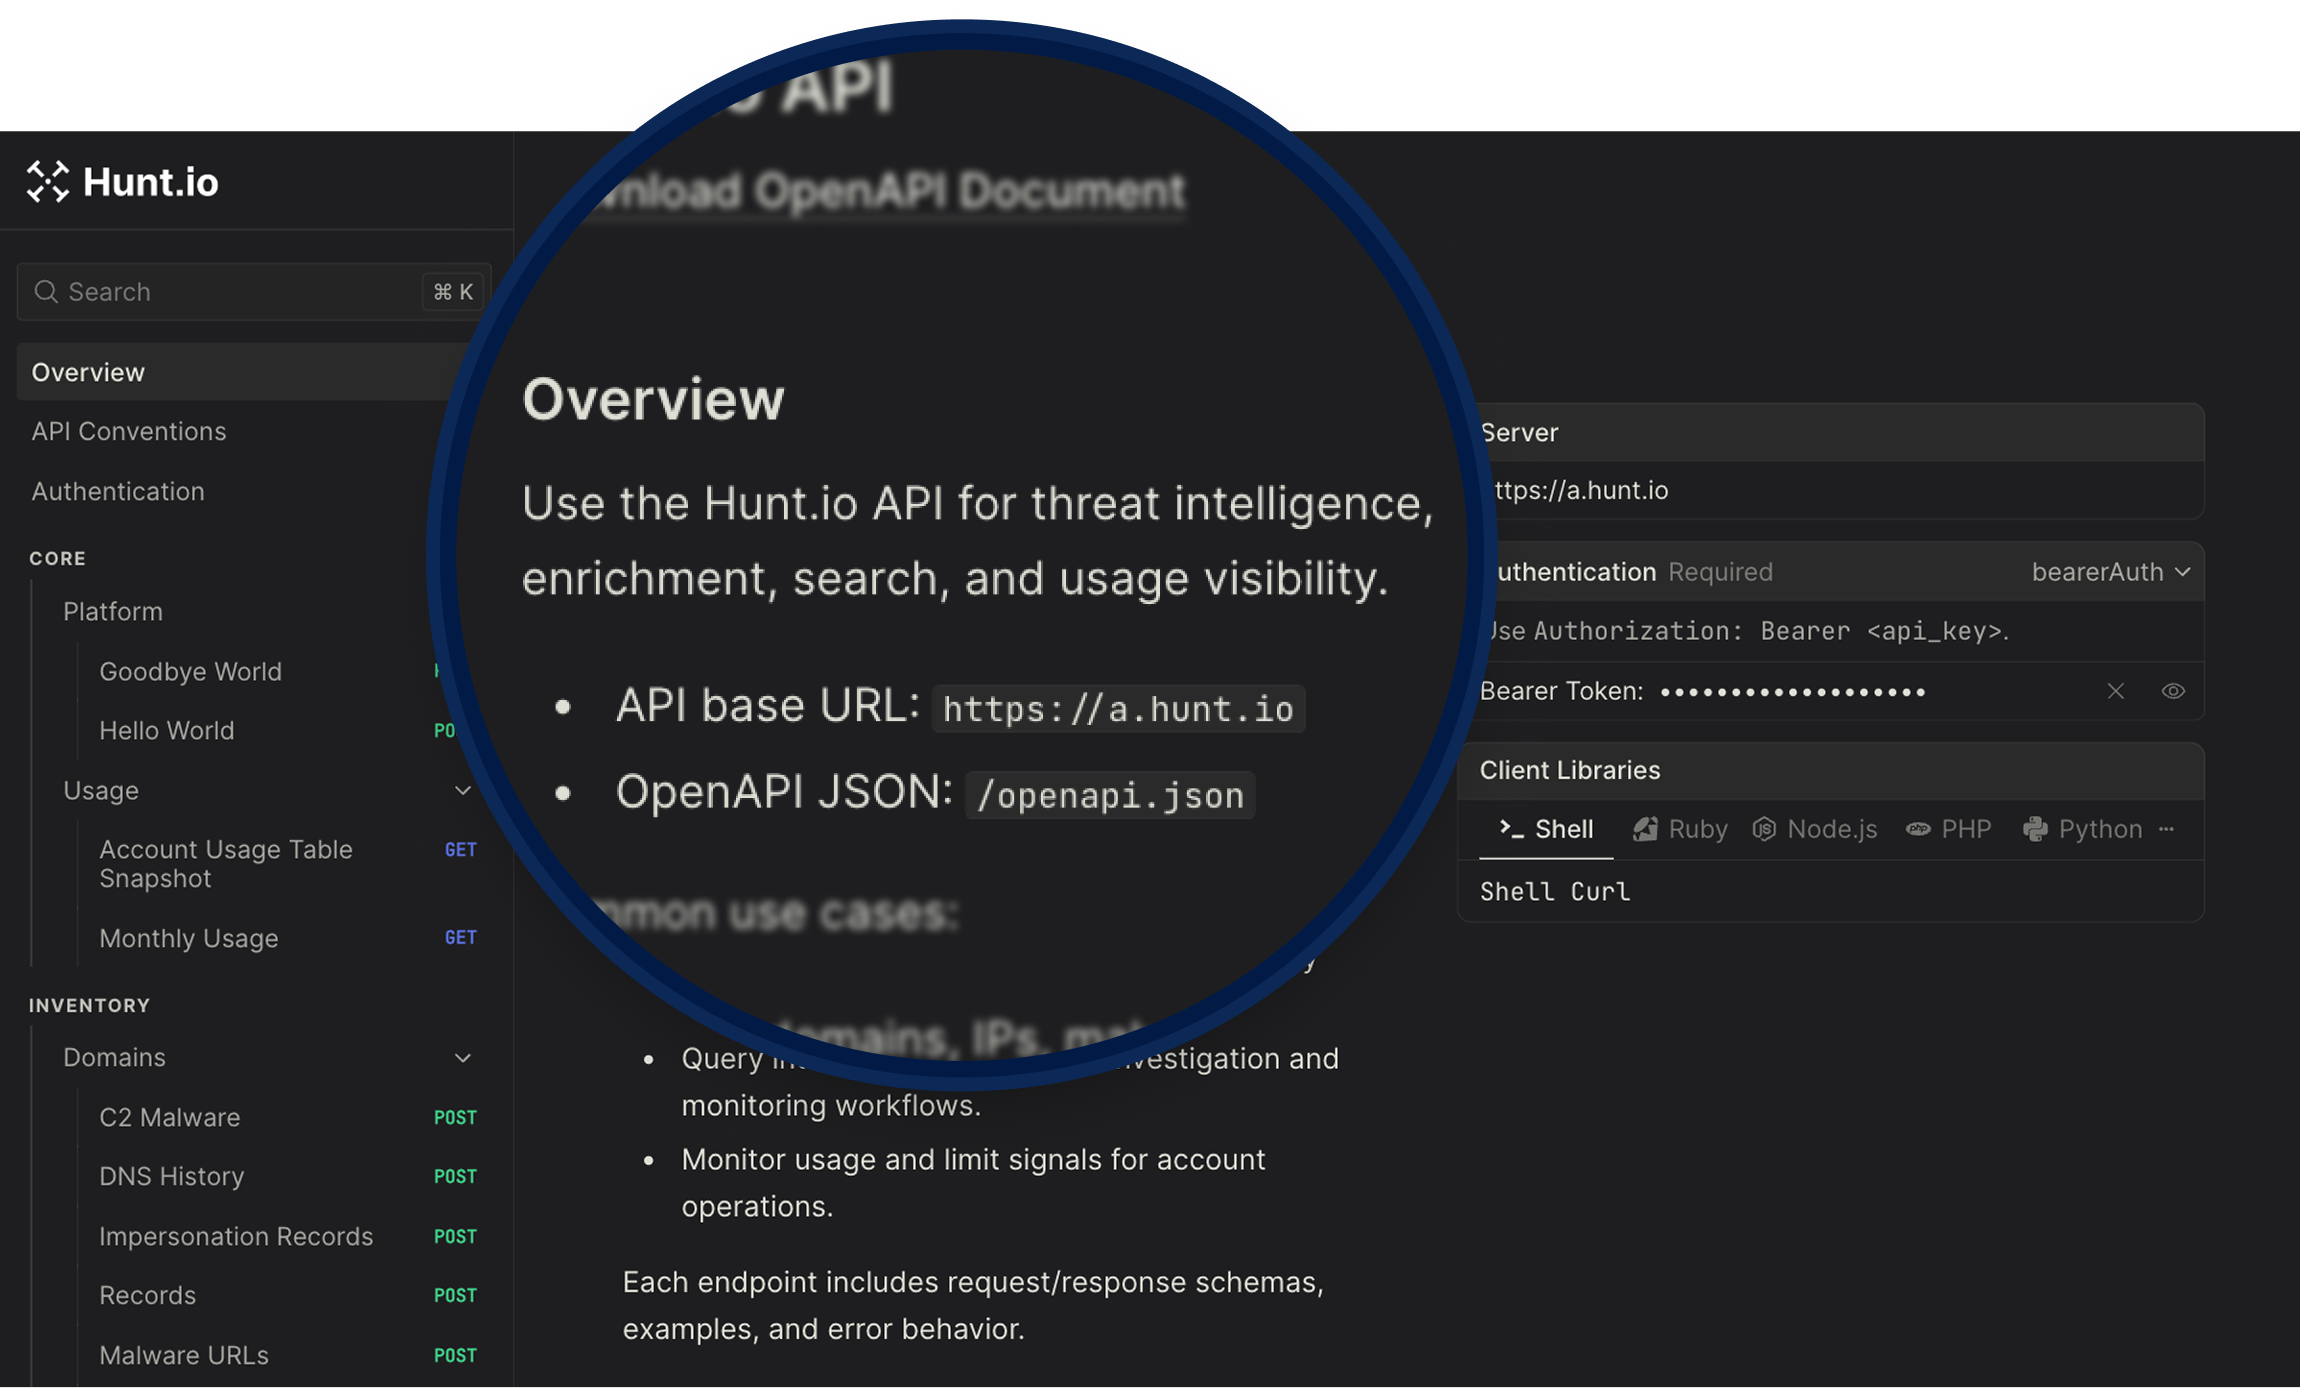Toggle Bearer Token visibility eye icon
This screenshot has width=2300, height=1388.
(x=2172, y=691)
